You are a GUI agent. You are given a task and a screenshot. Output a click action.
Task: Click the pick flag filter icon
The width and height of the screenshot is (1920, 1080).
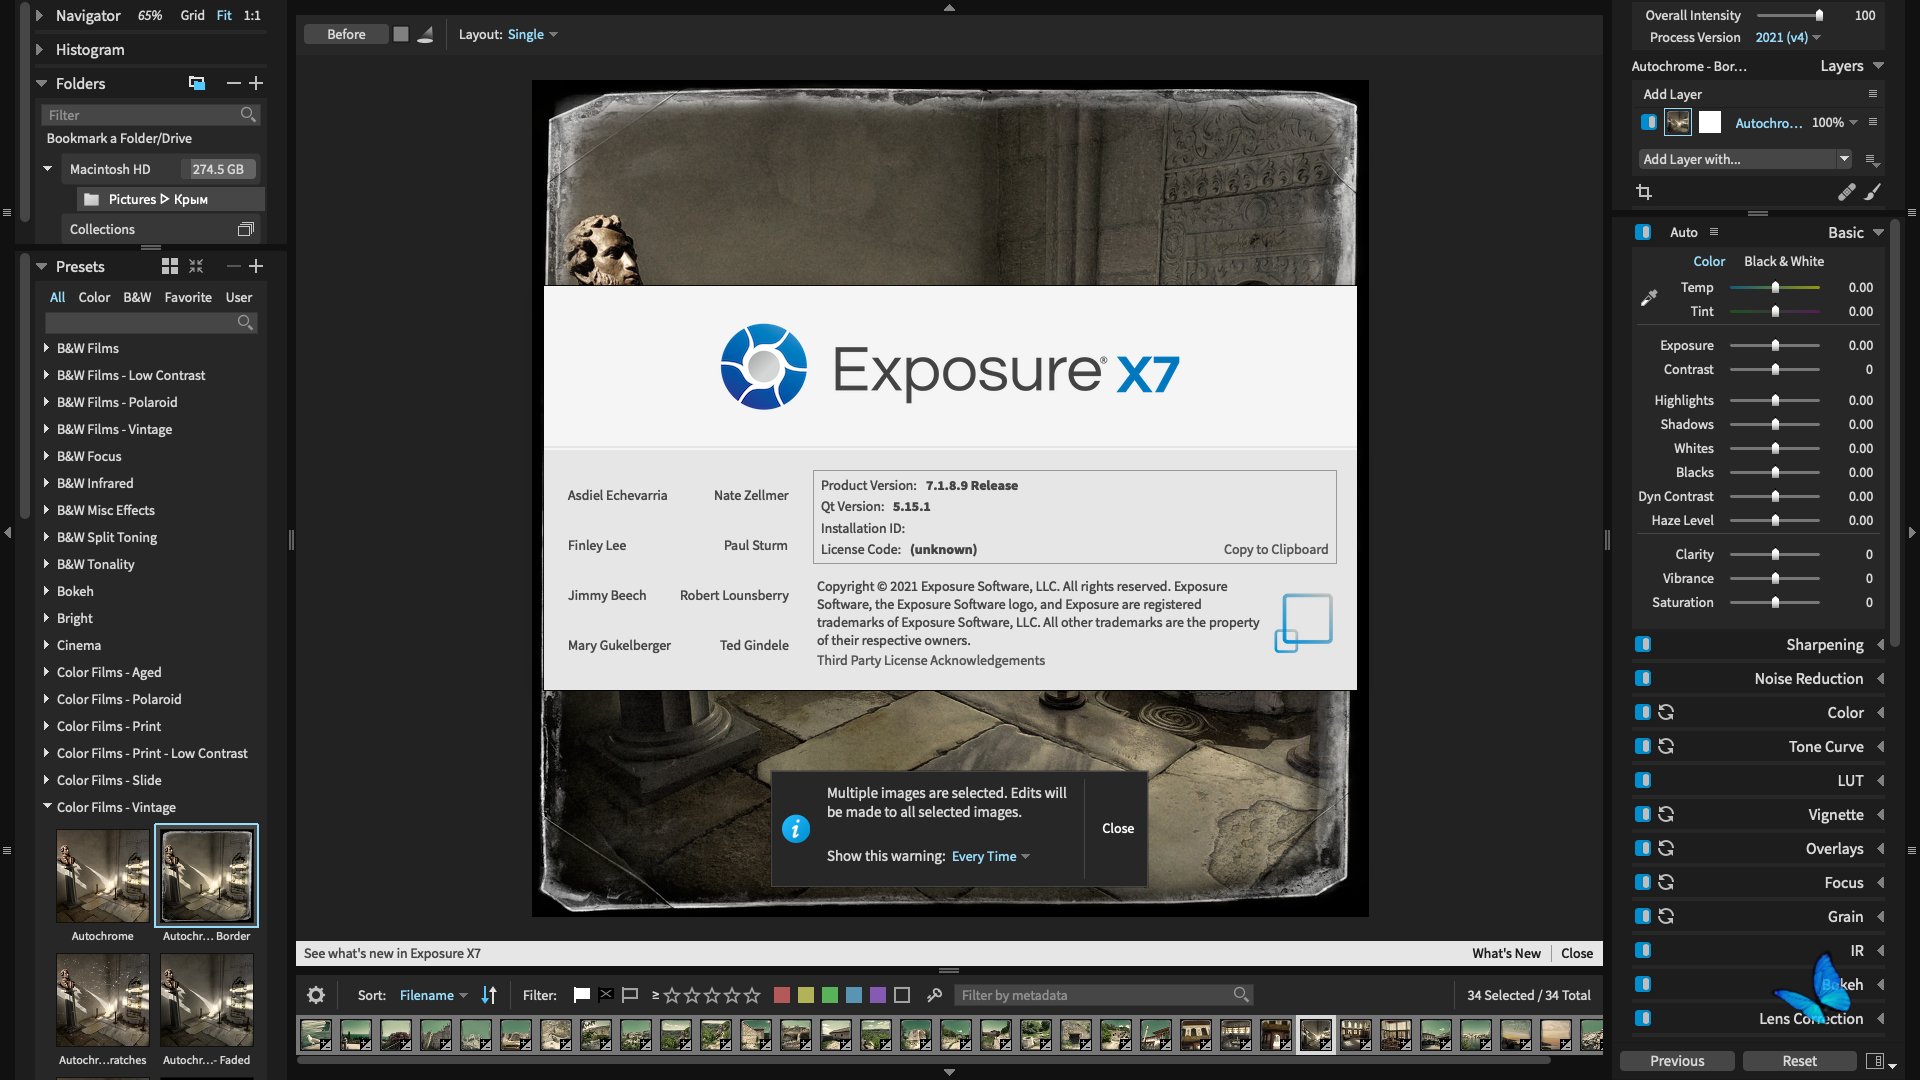pos(582,995)
